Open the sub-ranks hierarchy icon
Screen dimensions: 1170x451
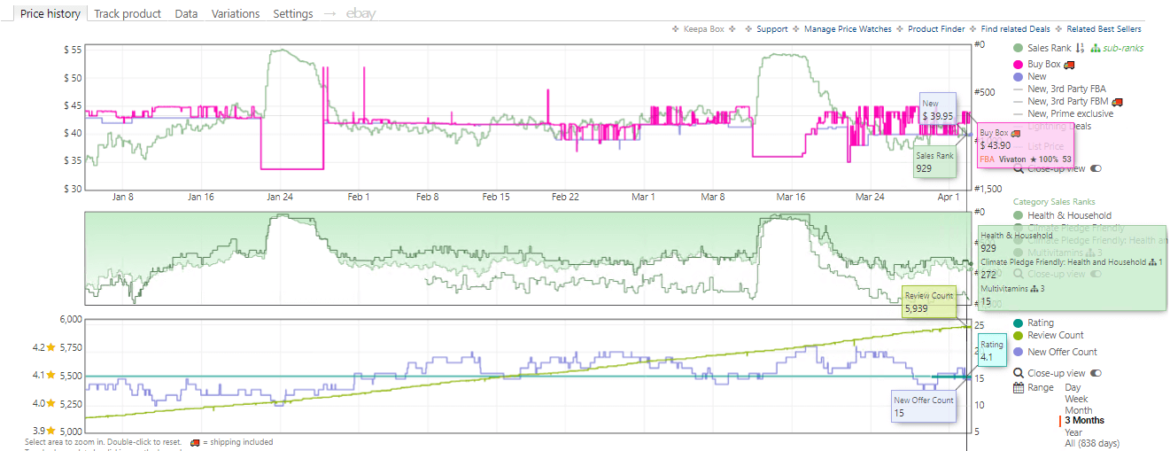(1096, 48)
